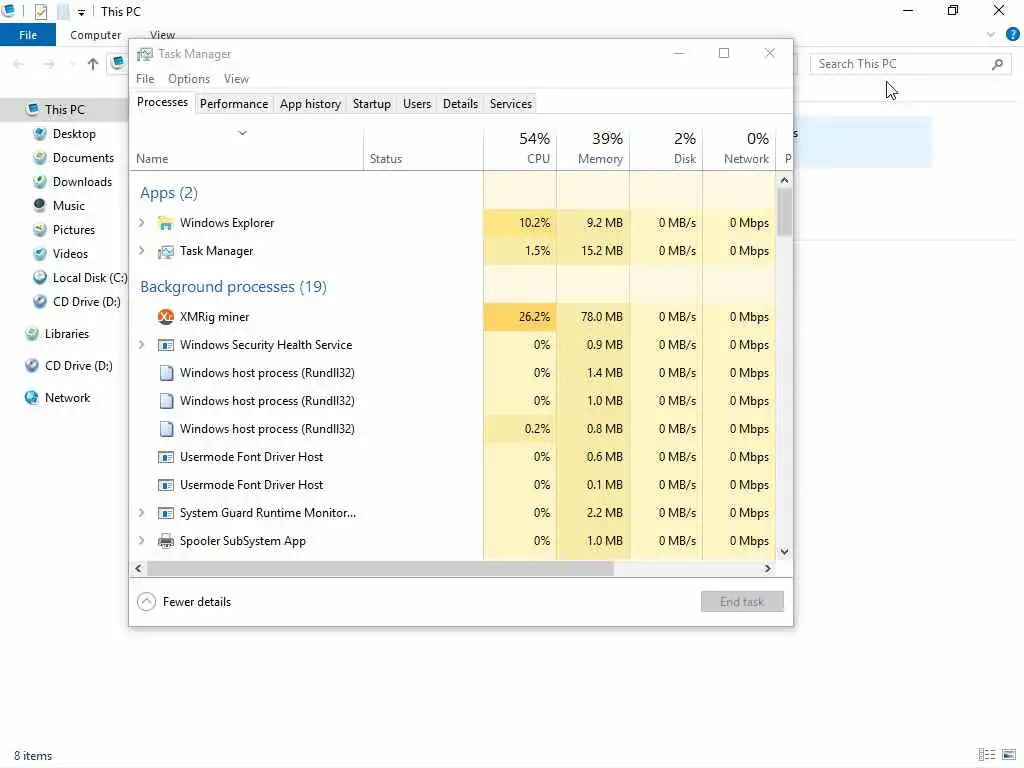The width and height of the screenshot is (1024, 768).
Task: Click the Downloads folder icon in sidebar
Action: pyautogui.click(x=40, y=182)
